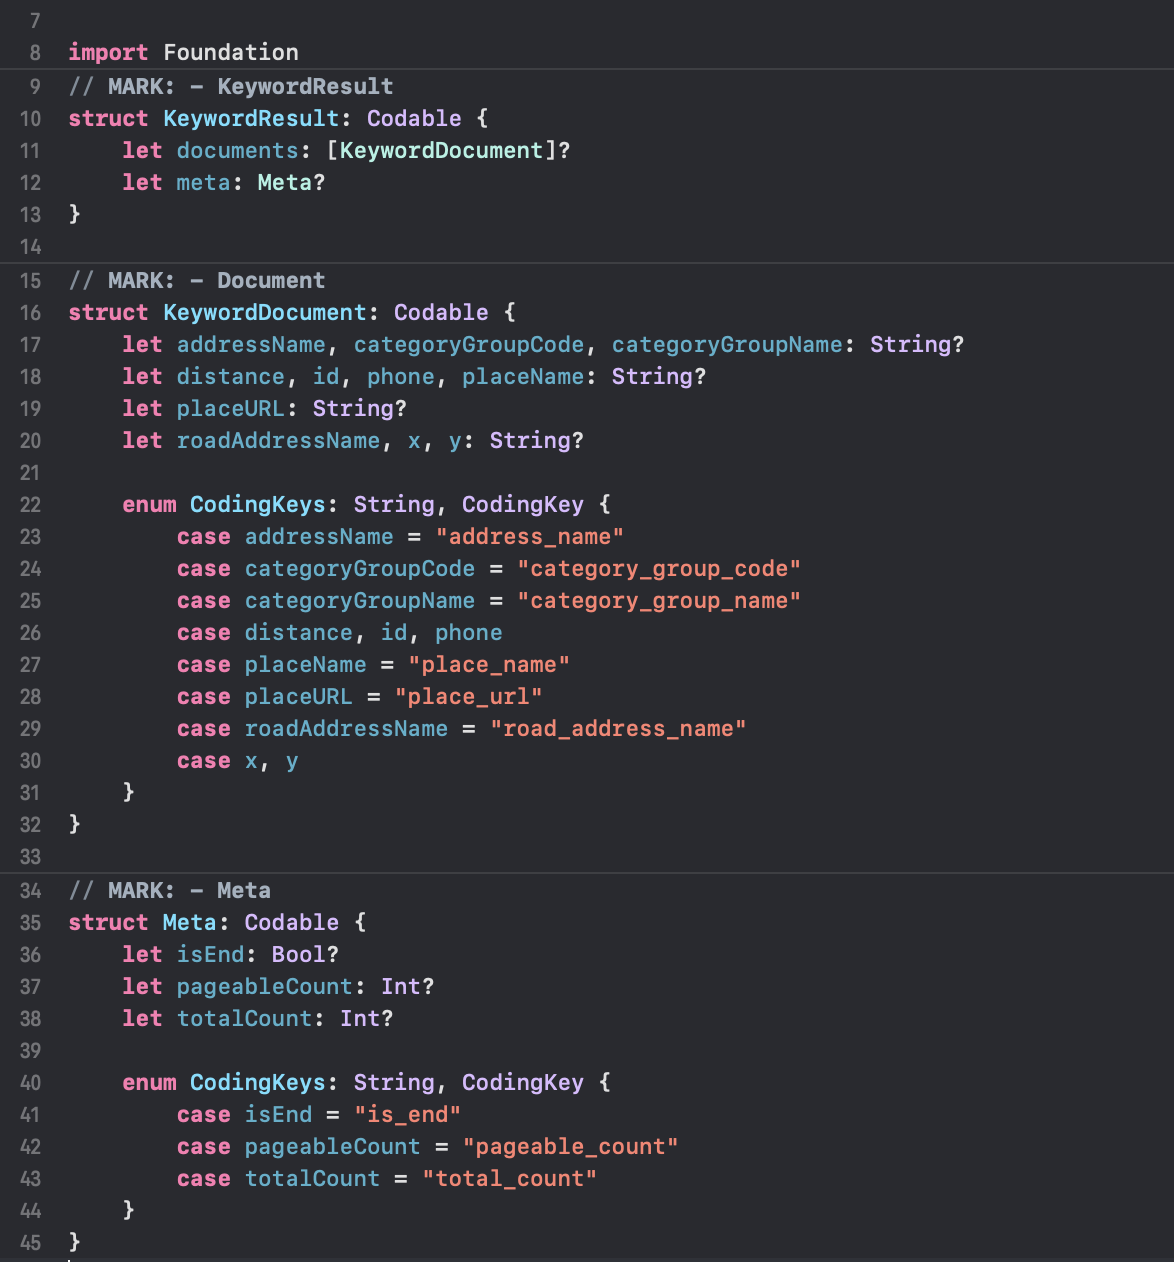This screenshot has height=1262, width=1174.
Task: Click "distance" in the case on line 26
Action: [x=299, y=632]
